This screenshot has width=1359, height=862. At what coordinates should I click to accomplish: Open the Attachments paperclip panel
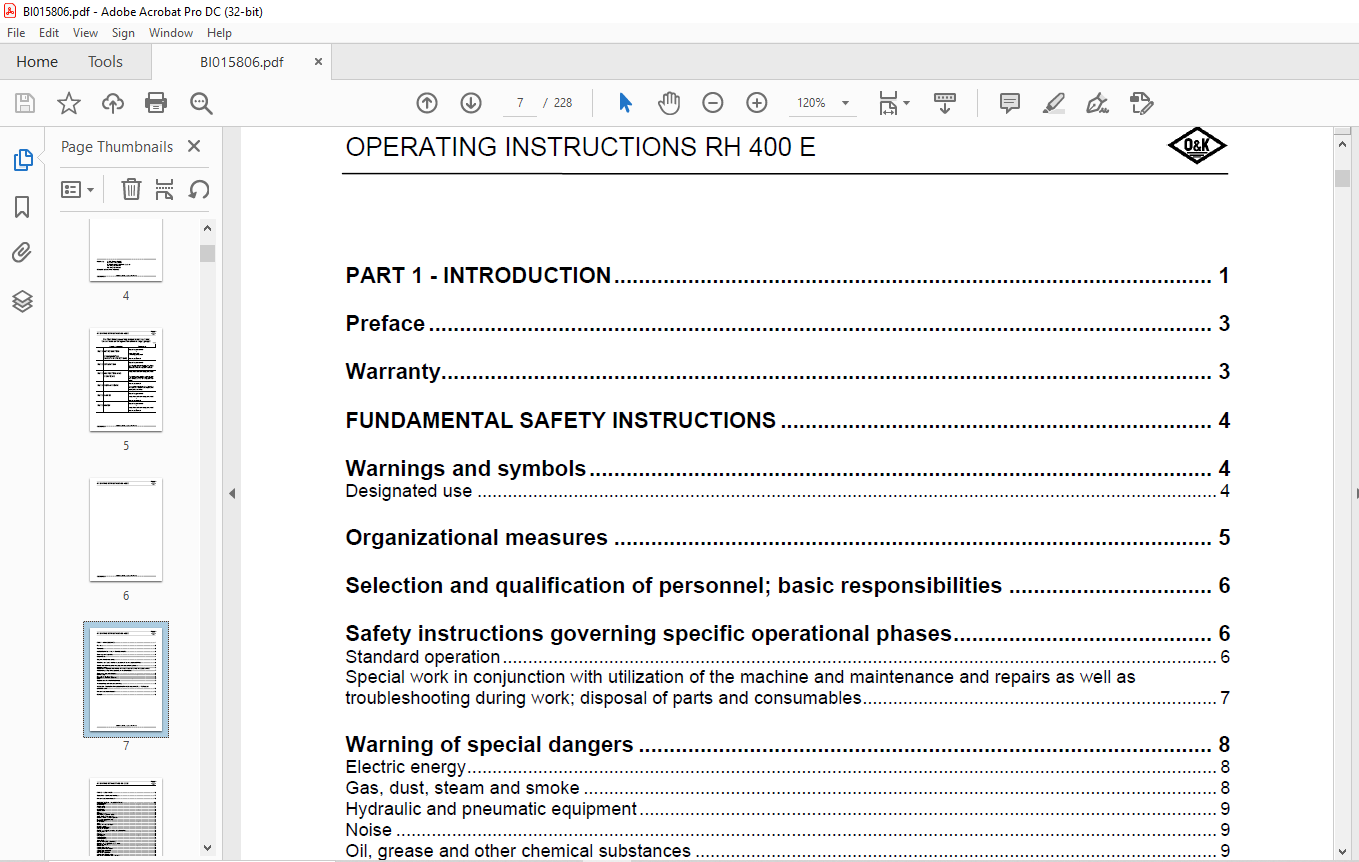click(22, 253)
